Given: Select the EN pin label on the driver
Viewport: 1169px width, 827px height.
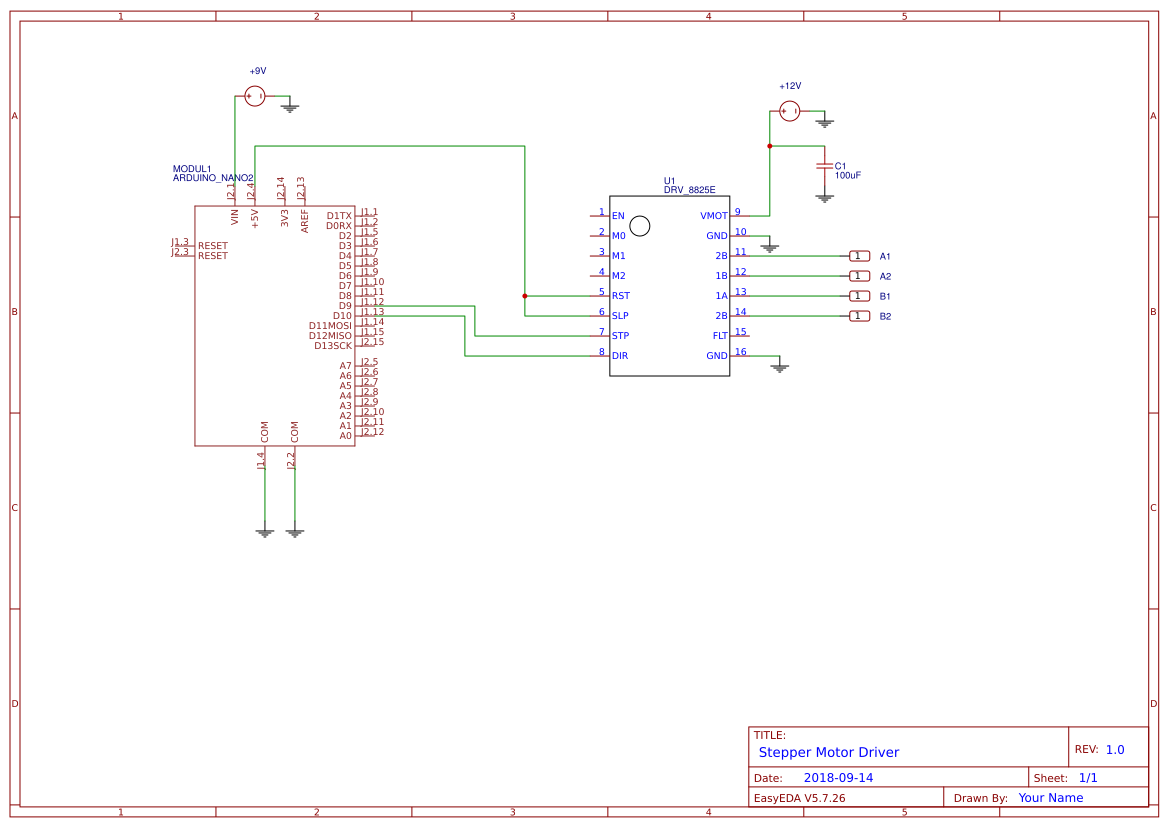Looking at the screenshot, I should click(619, 215).
